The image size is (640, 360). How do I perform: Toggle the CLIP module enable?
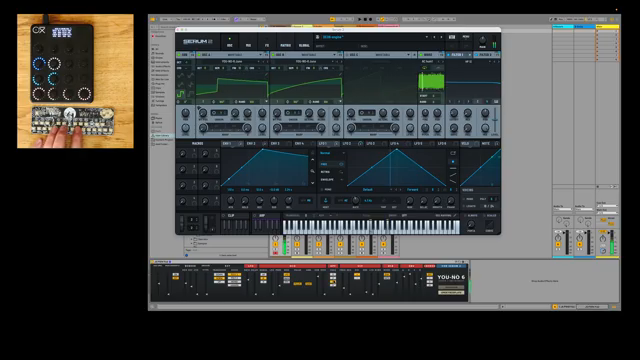click(x=223, y=216)
